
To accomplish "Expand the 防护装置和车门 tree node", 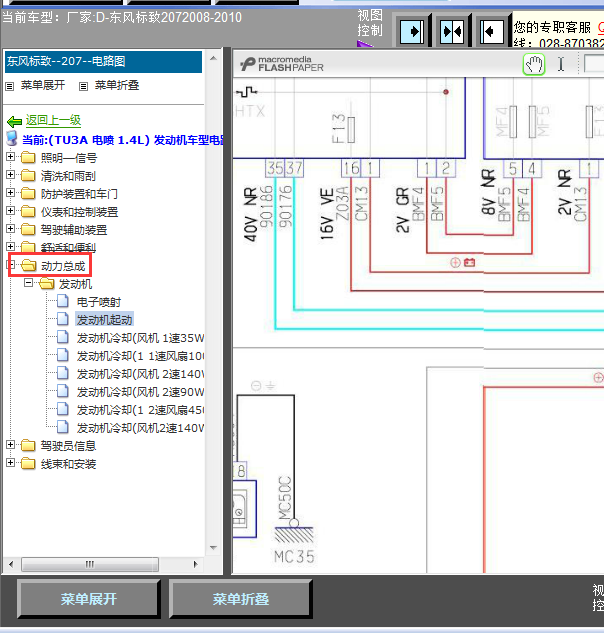I will point(10,193).
